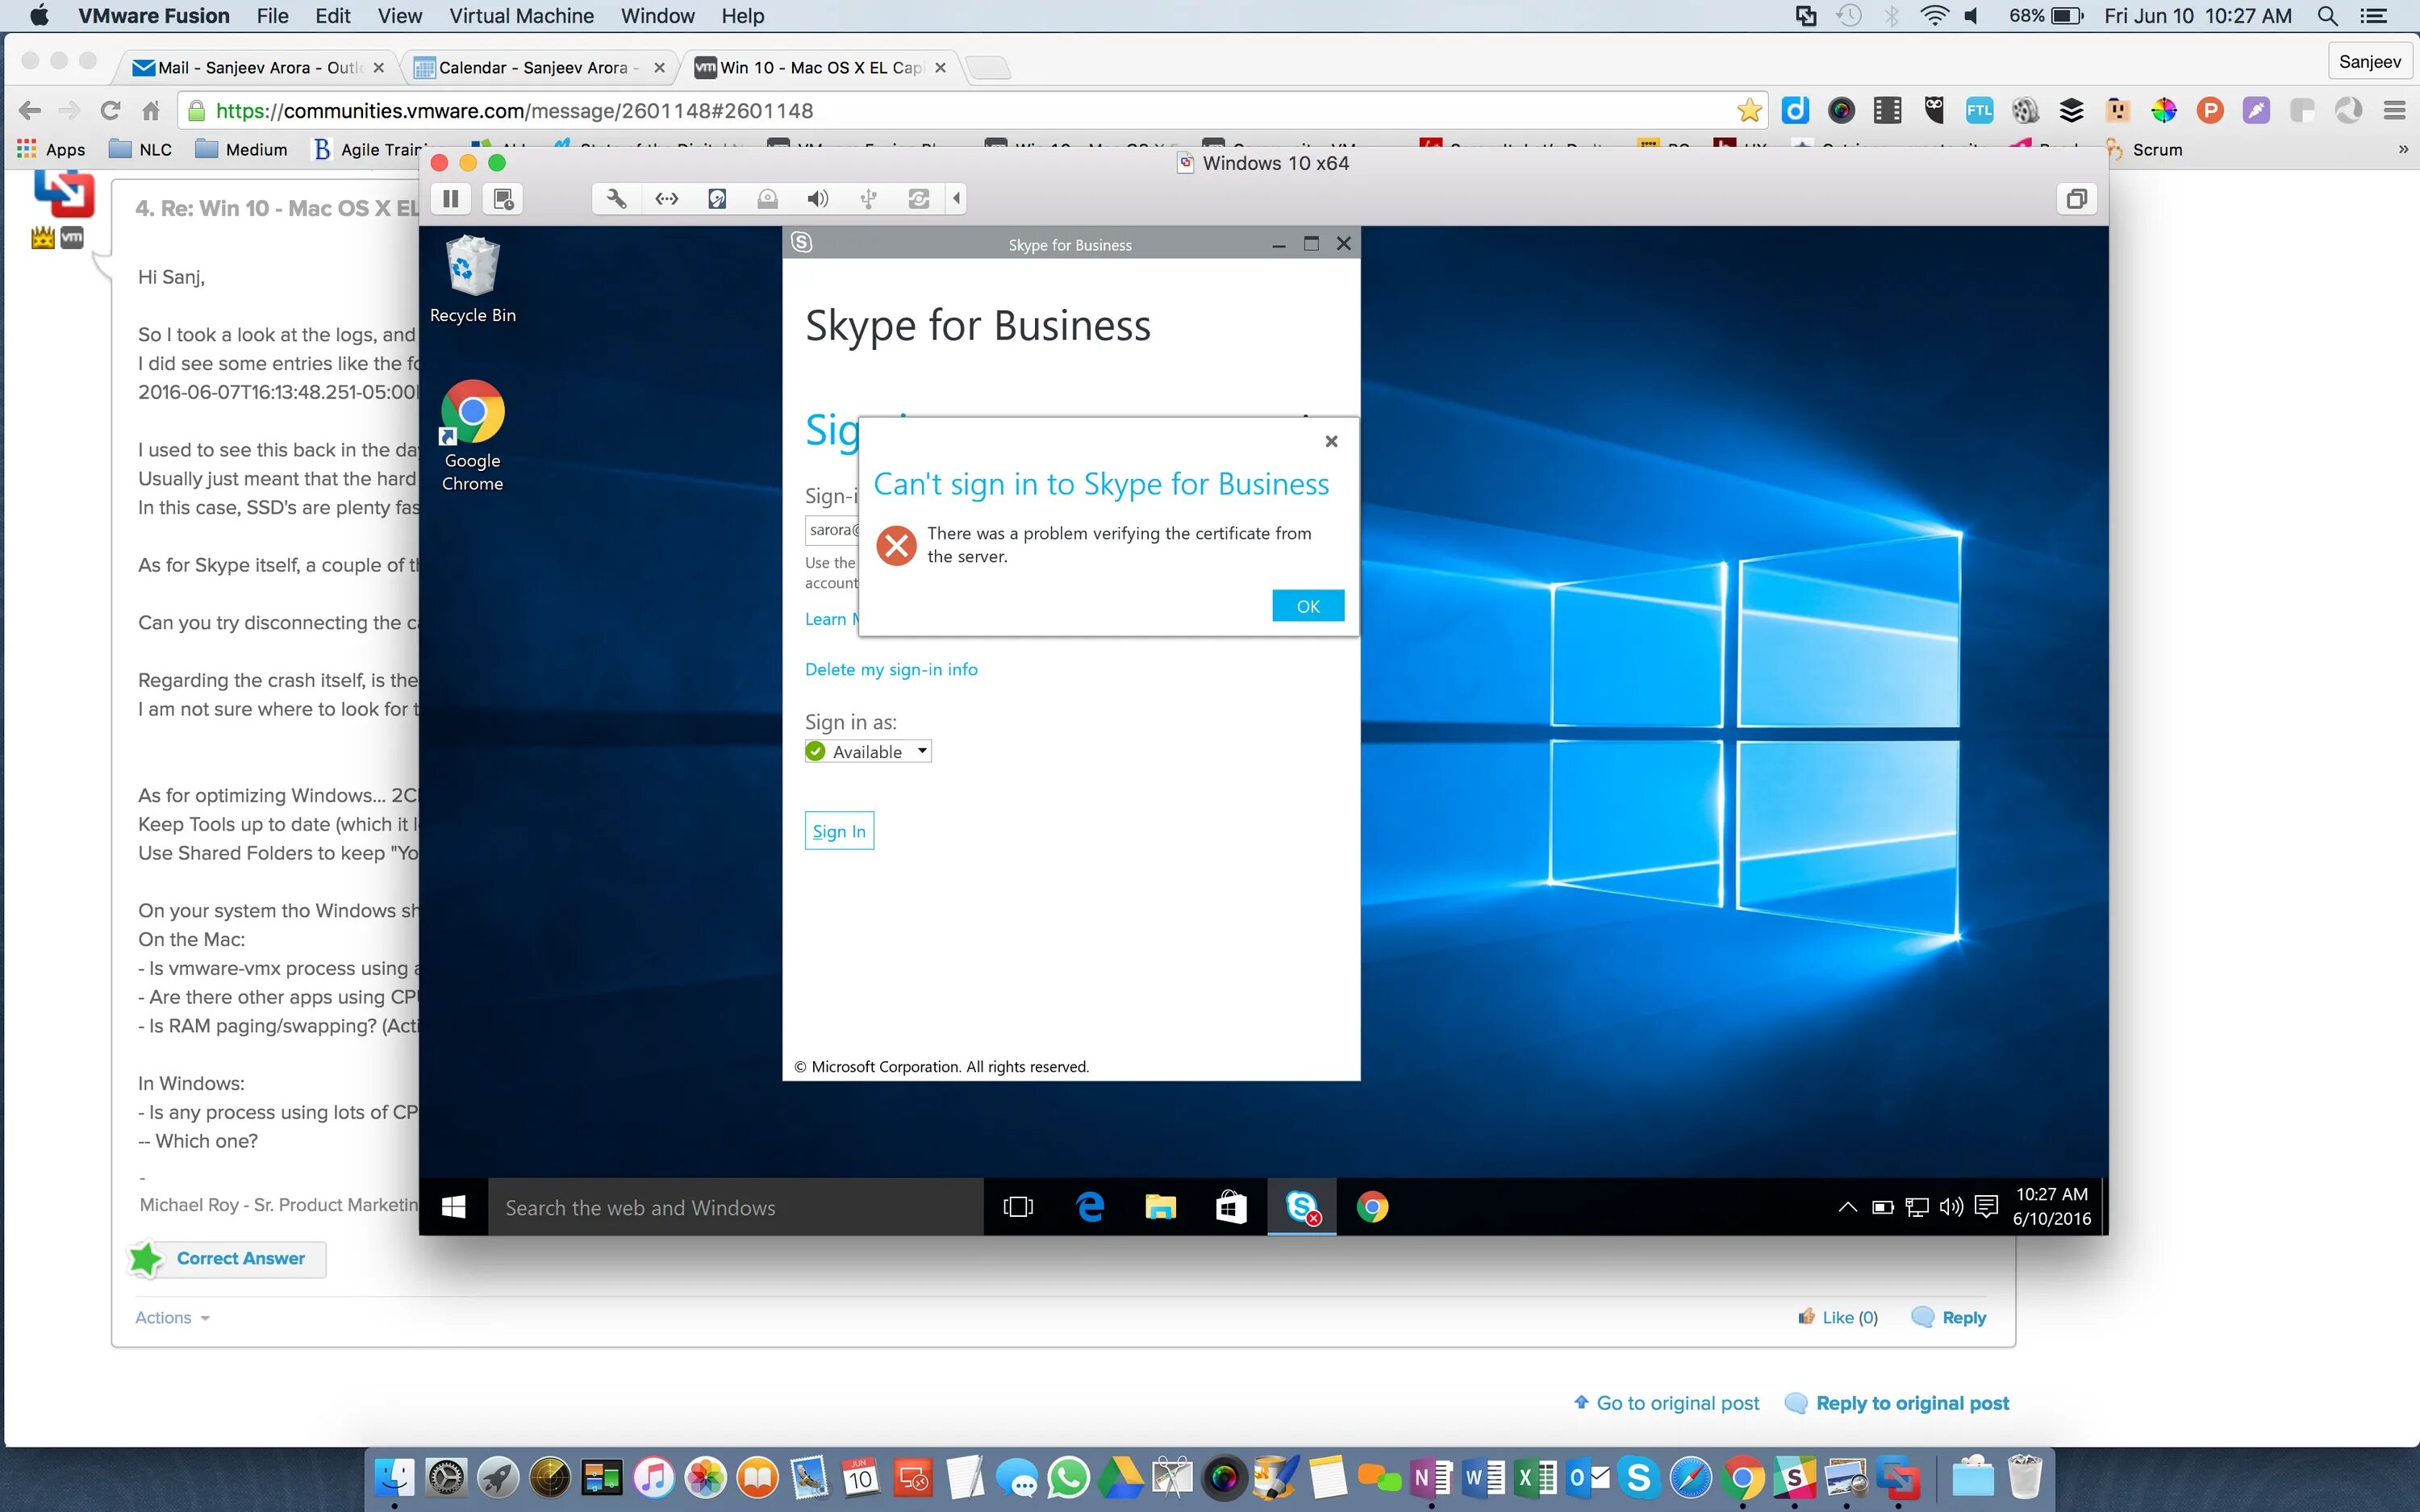Click OK on certificate error dialog
Screen dimensions: 2420x1512
(x=1308, y=606)
